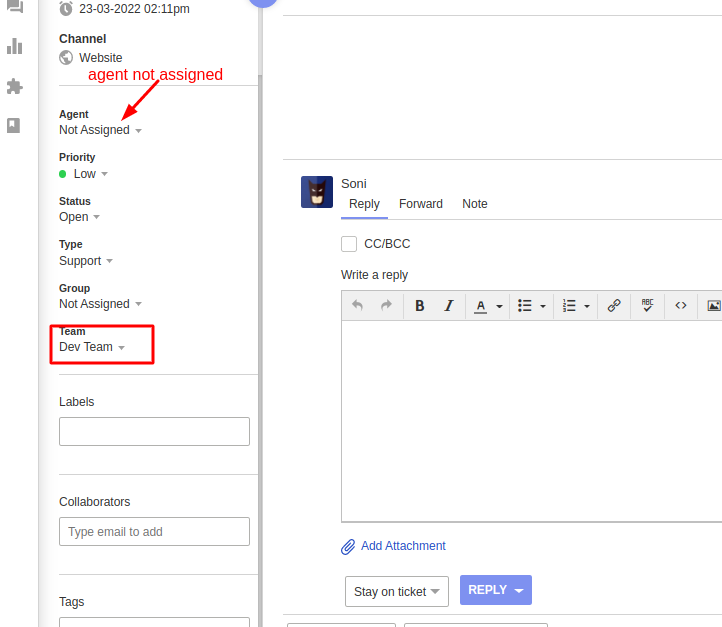Screen dimensions: 722x627
Task: Open the knowledgebase bookmark sidebar icon
Action: coord(14,125)
